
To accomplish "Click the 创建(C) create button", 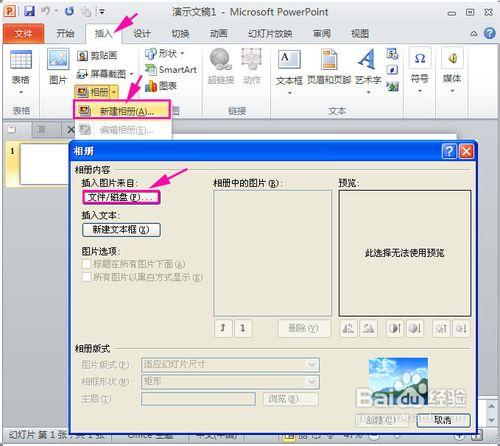I will (x=381, y=420).
